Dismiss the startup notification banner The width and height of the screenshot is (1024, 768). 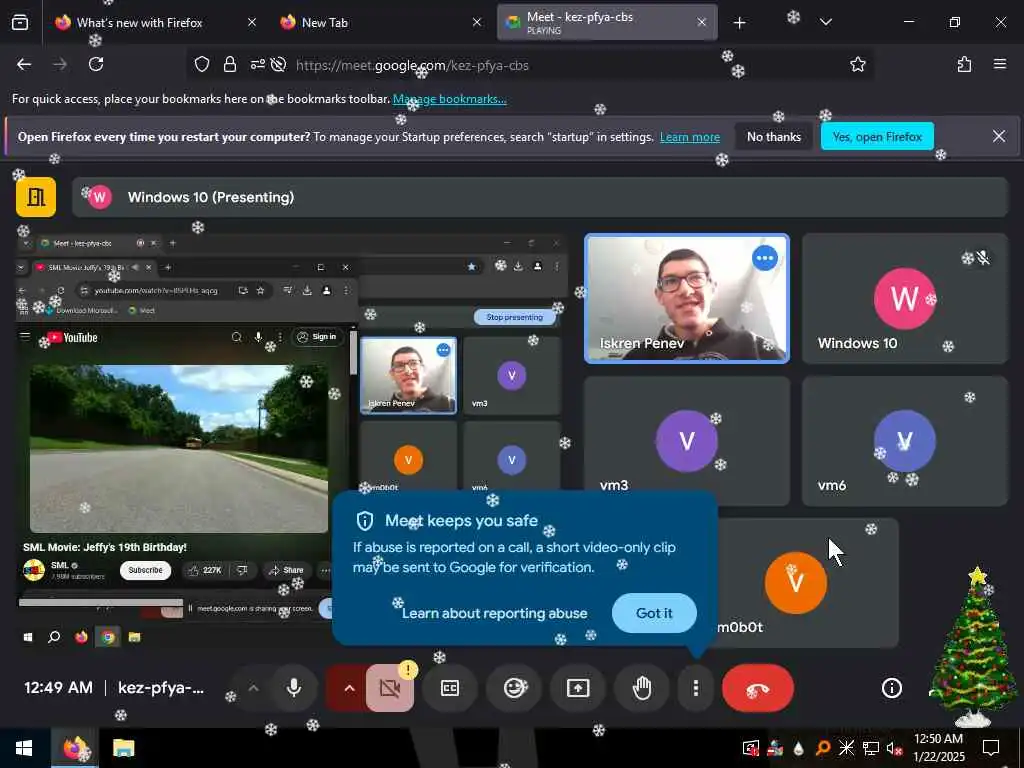click(999, 136)
